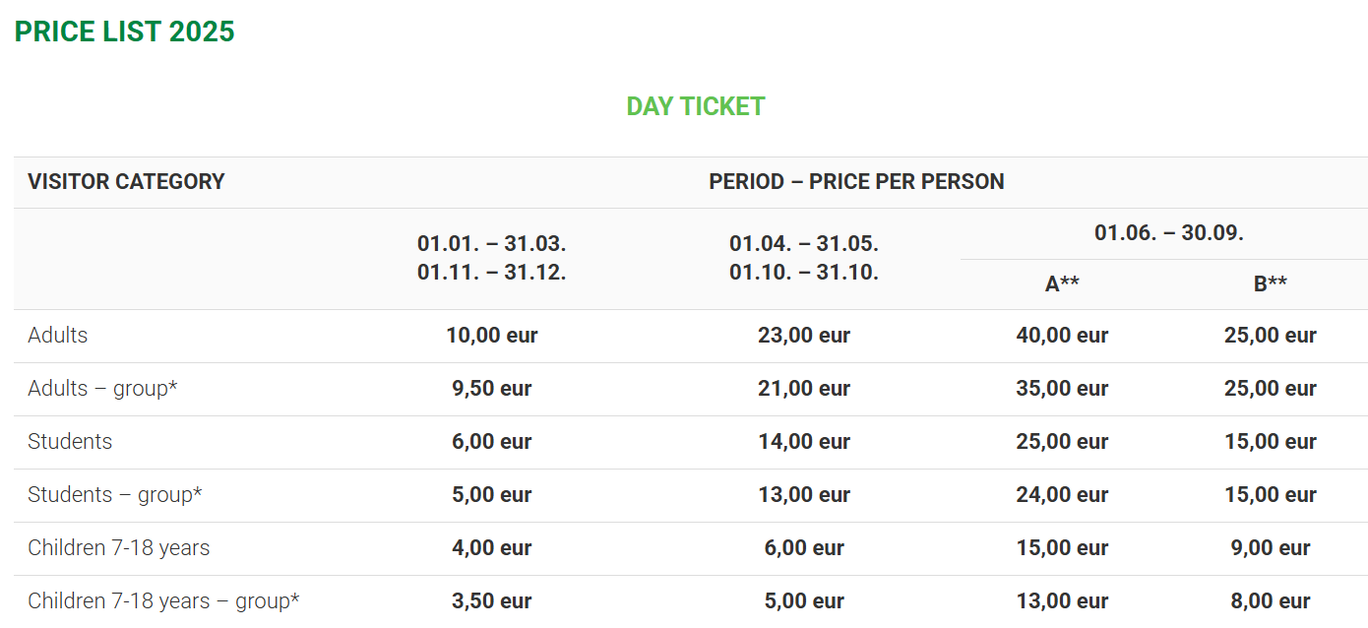
Task: Click the Adults 10,00 eur price
Action: coord(491,335)
